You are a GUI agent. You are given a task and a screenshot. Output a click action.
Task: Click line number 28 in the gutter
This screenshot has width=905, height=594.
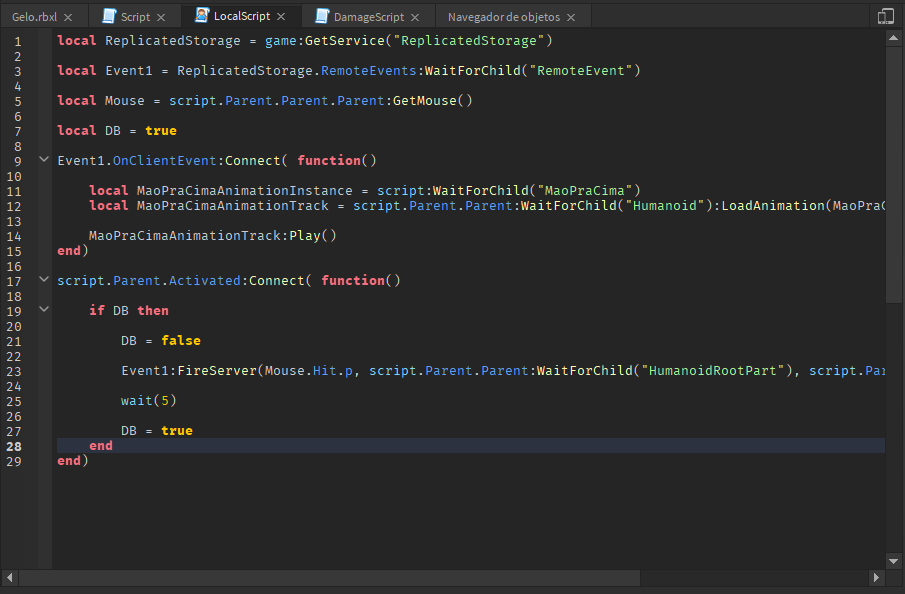click(x=14, y=447)
